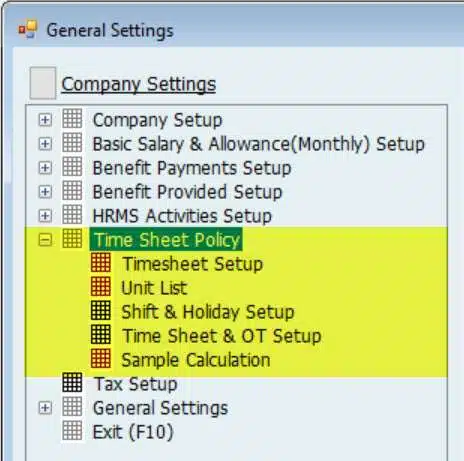
Task: Click the black grid icon next to Tax Setup
Action: click(x=72, y=383)
